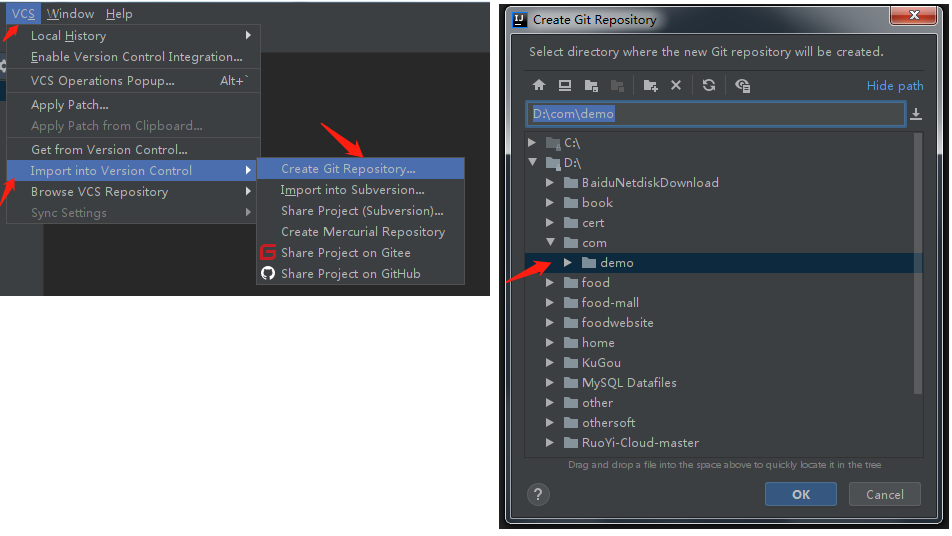This screenshot has height=536, width=952.
Task: Click Share Project on Gitee
Action: [361, 253]
